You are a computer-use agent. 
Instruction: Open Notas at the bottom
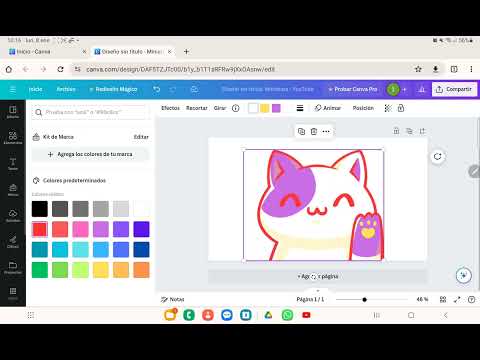point(173,299)
